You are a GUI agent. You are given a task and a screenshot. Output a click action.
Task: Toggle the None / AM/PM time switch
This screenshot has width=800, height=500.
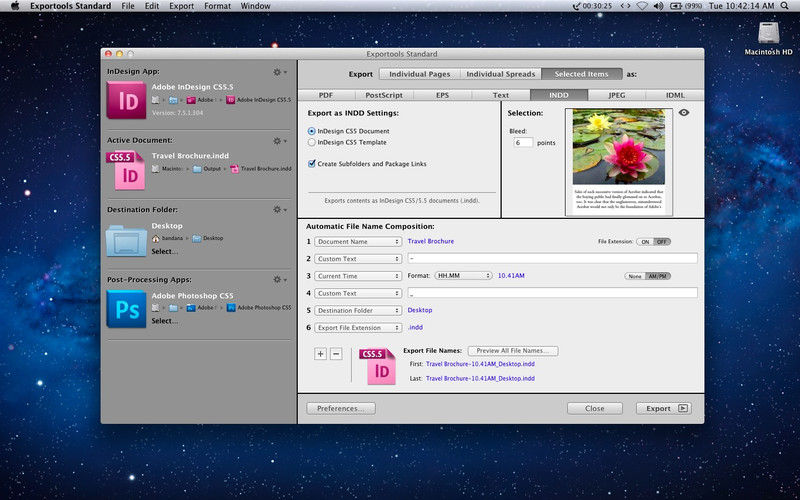648,276
